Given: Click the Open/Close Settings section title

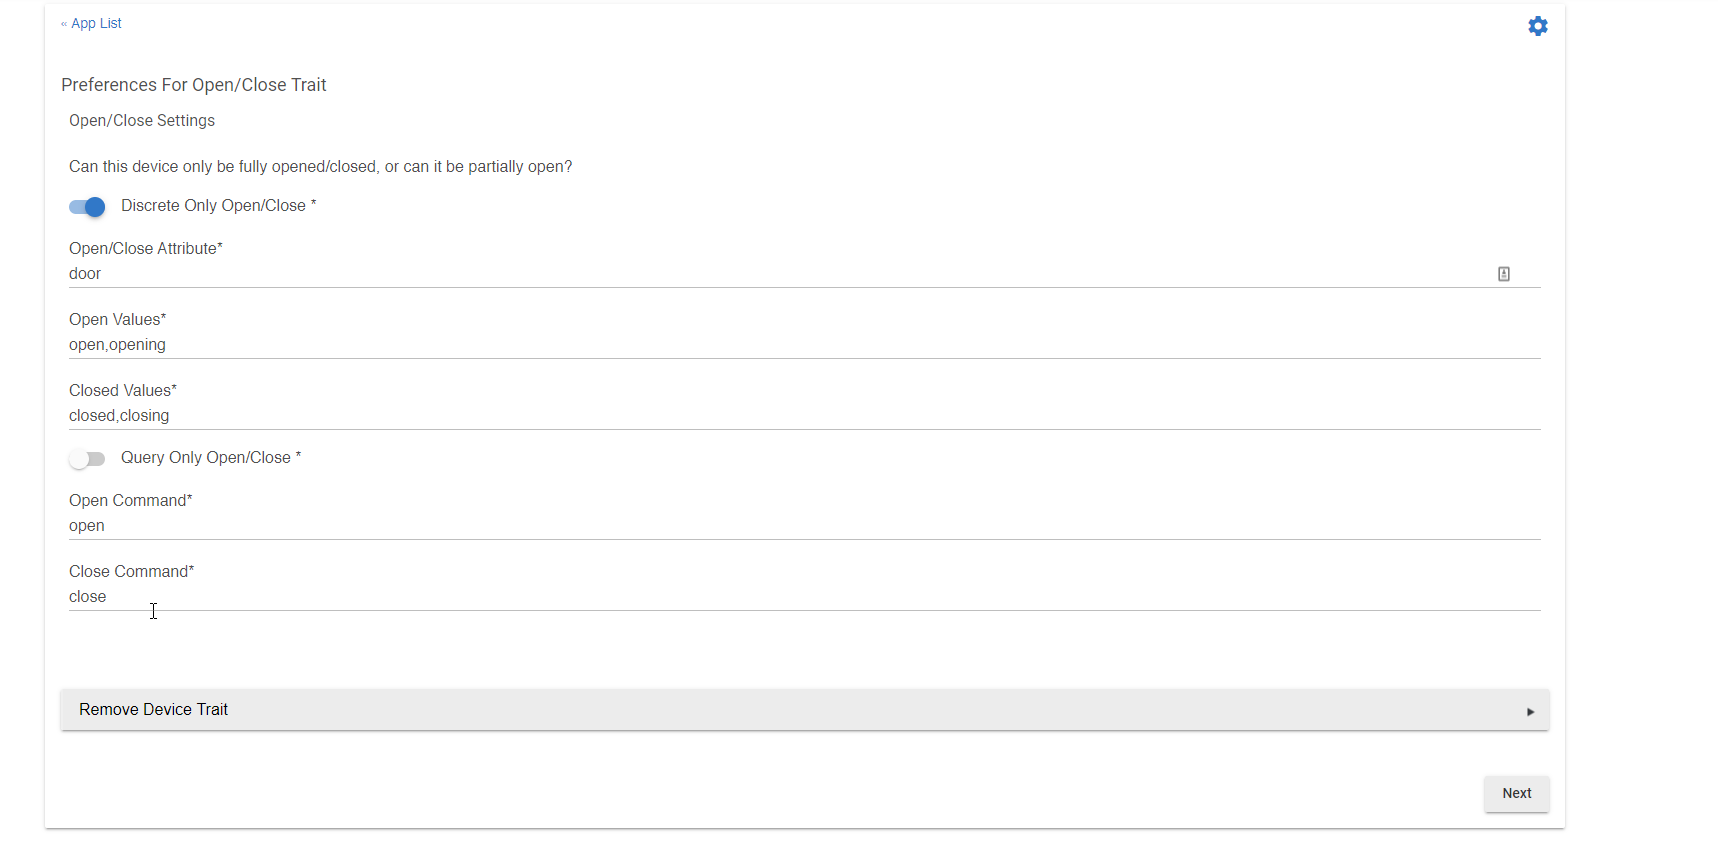Looking at the screenshot, I should [x=142, y=121].
